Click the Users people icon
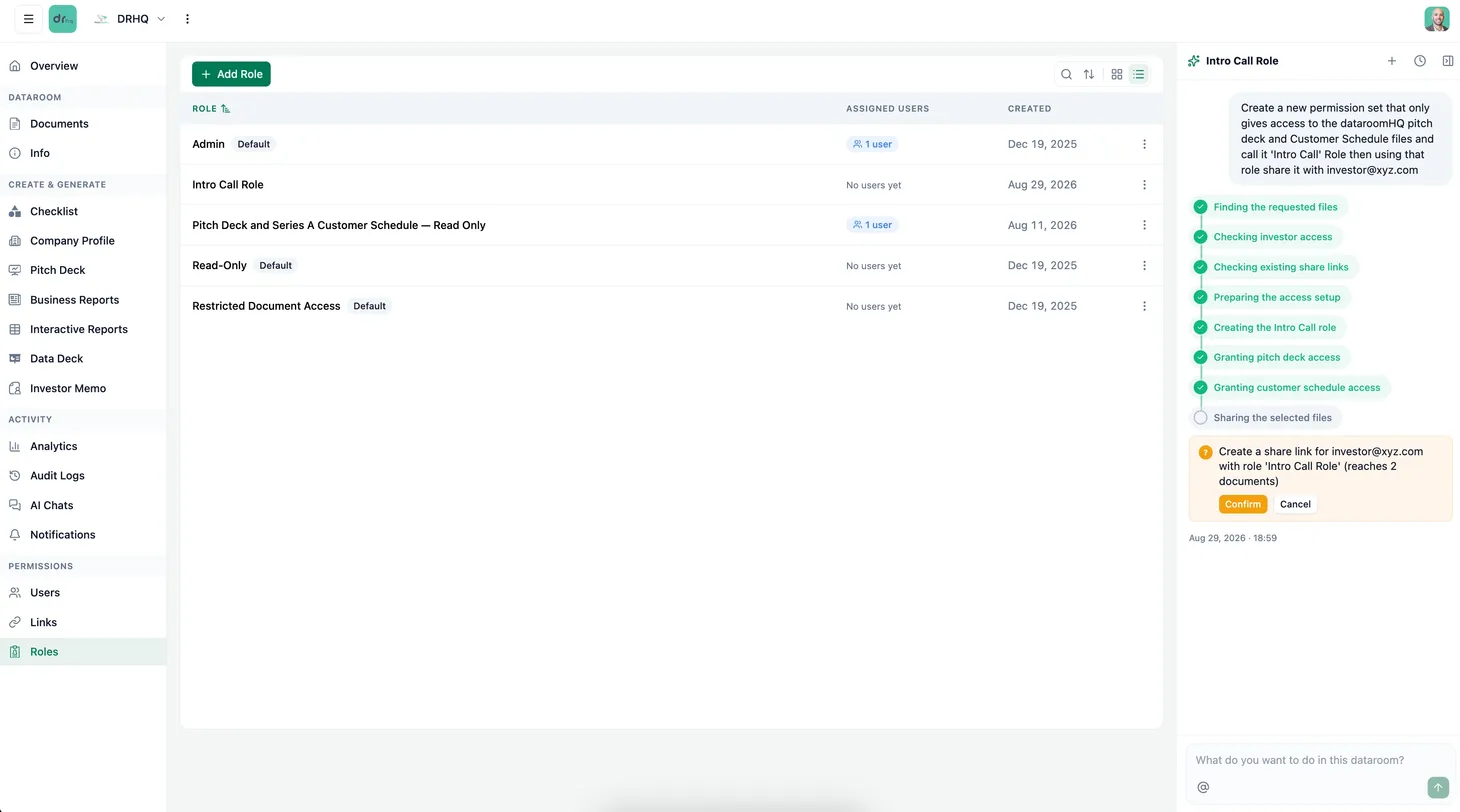 [15, 593]
